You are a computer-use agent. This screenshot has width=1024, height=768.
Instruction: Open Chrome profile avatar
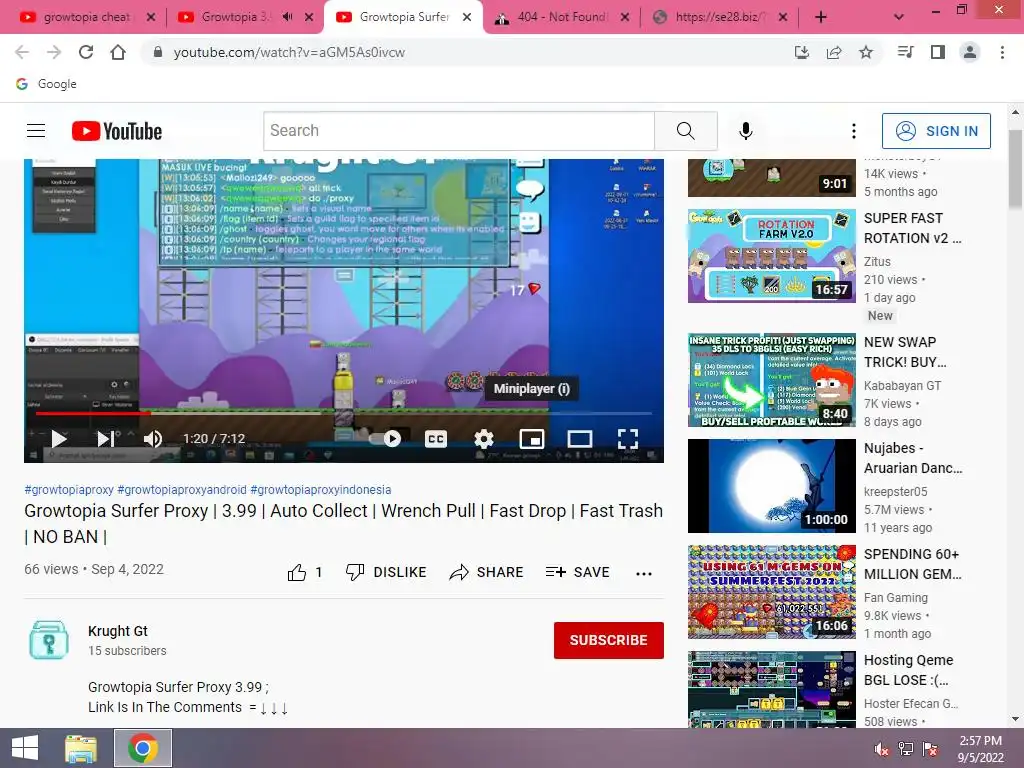coord(970,52)
